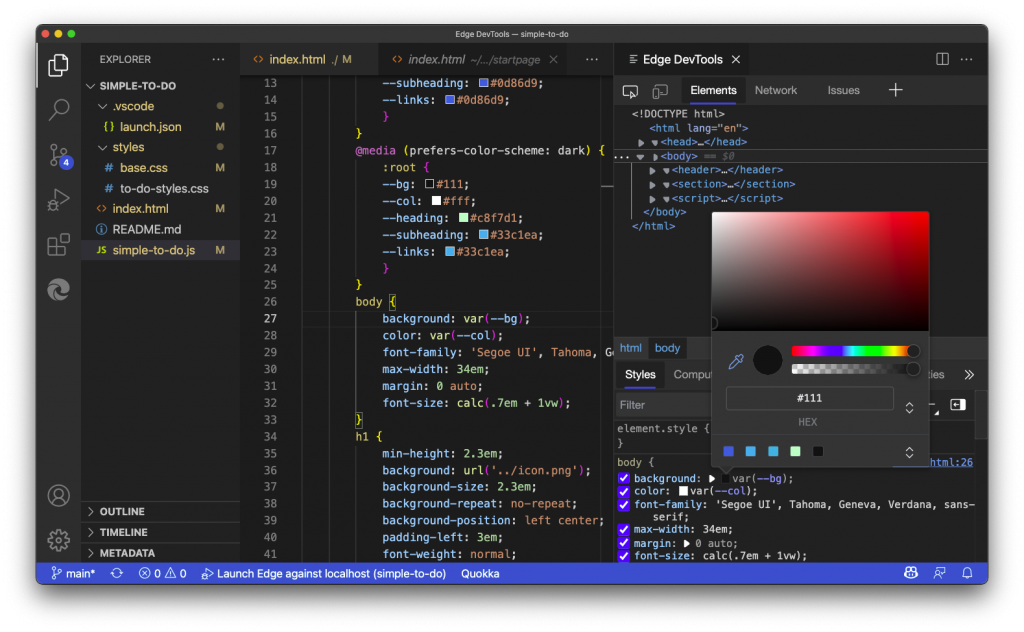
Task: Open the Search view icon
Action: point(59,110)
